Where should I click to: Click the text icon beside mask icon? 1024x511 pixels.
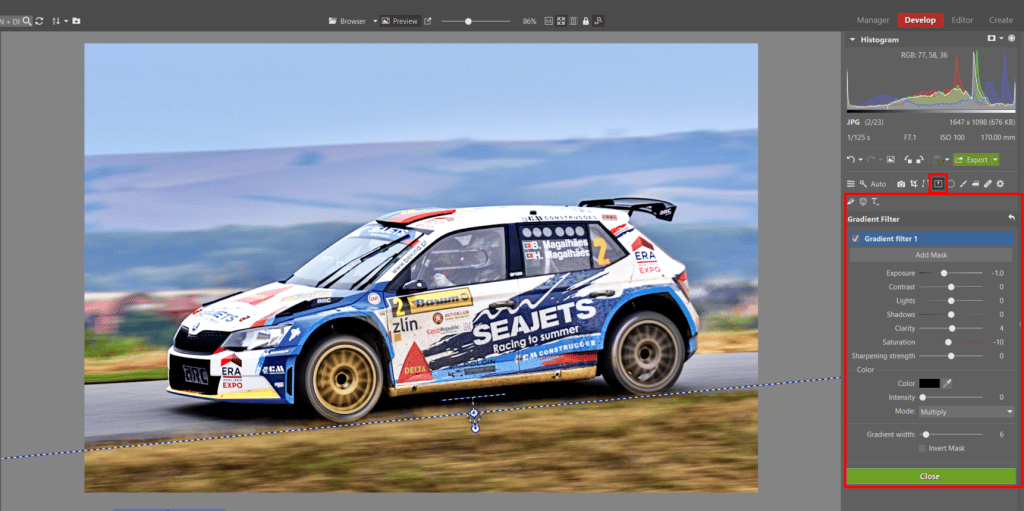[875, 202]
